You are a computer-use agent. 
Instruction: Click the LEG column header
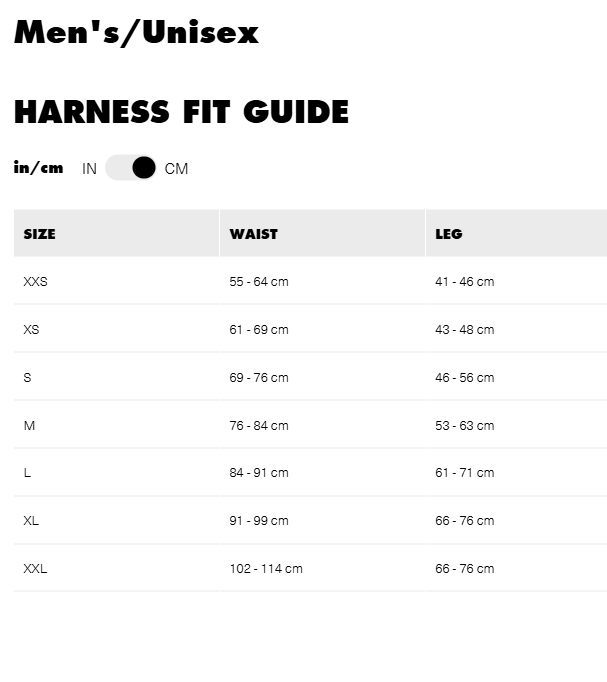click(449, 234)
